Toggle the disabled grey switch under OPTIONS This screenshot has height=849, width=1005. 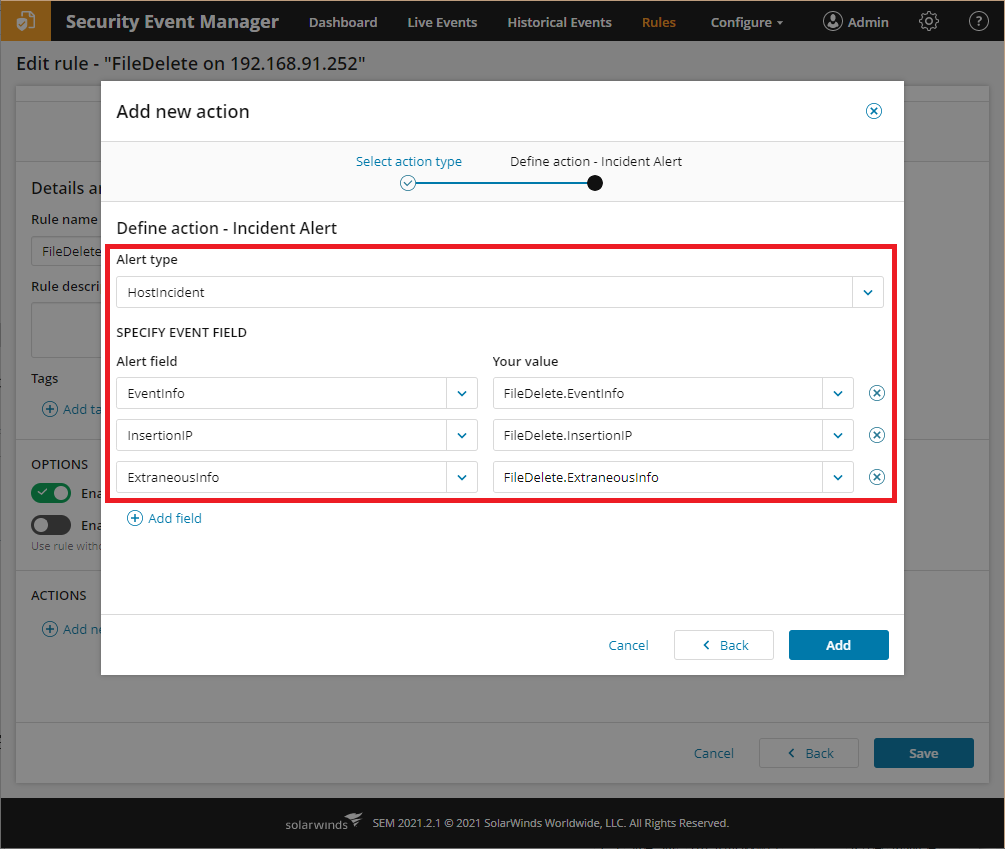[51, 525]
